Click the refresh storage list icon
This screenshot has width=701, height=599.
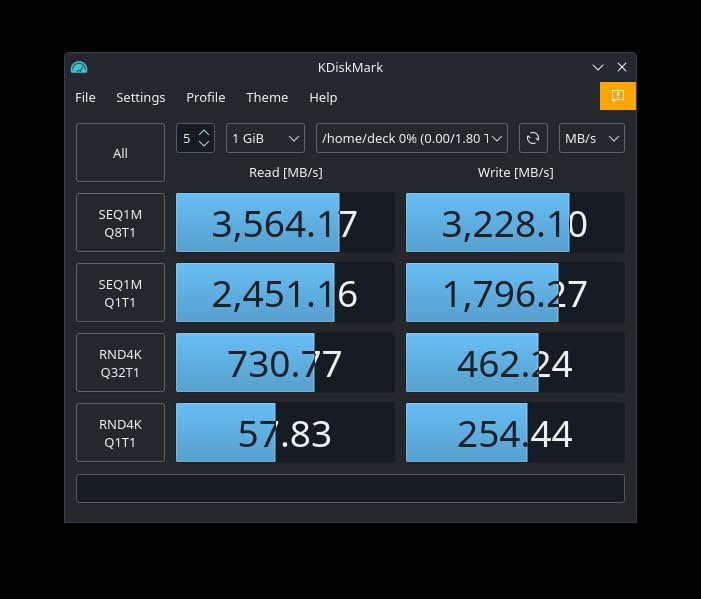click(533, 138)
